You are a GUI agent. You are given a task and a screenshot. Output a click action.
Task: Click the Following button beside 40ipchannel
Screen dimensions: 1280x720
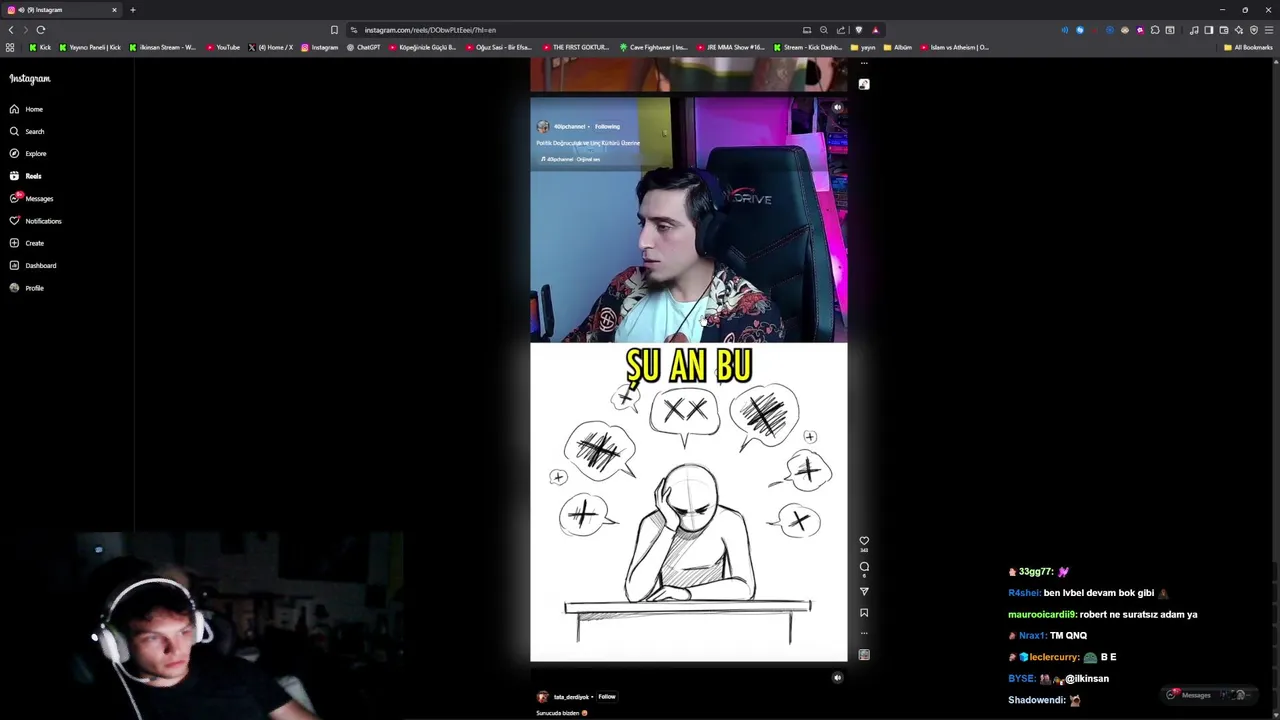[607, 127]
